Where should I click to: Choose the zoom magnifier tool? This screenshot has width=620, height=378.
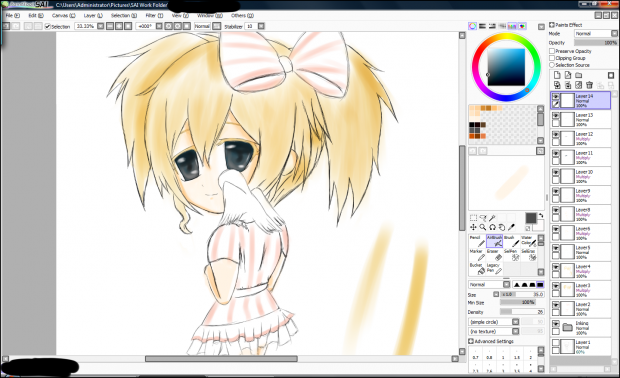483,227
